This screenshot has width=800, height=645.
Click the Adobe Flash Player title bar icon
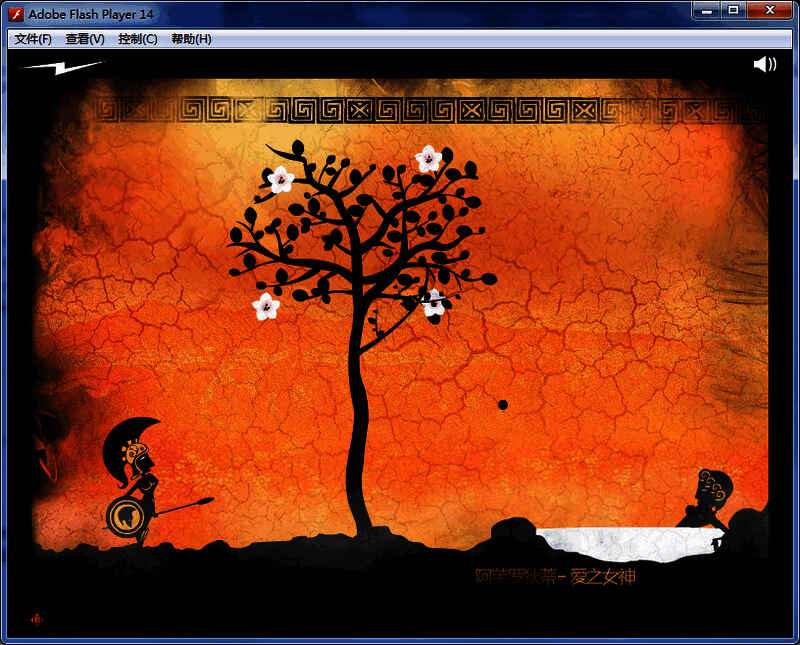(16, 13)
